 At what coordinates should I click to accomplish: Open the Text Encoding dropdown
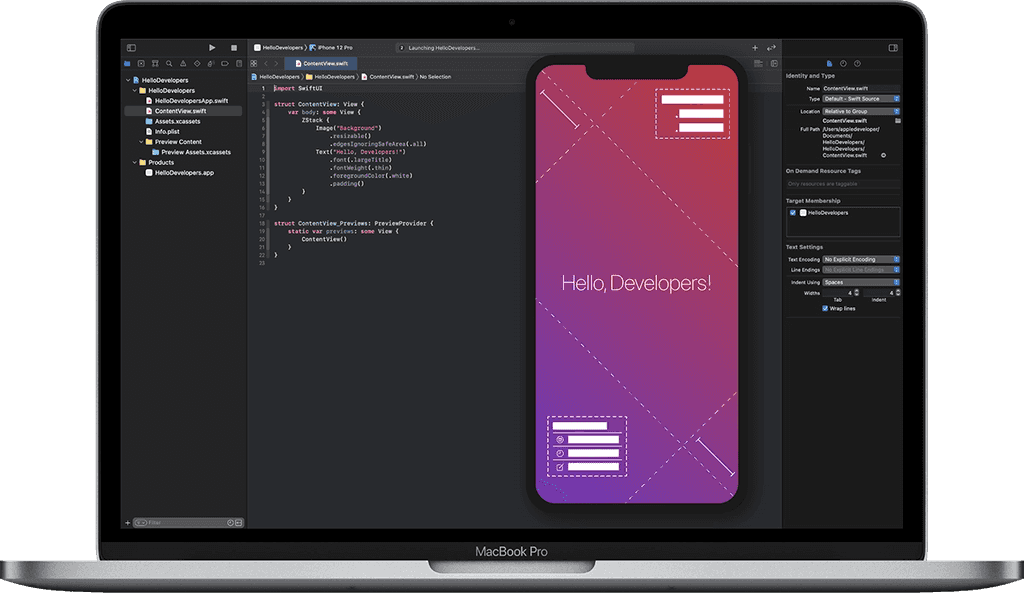[861, 259]
